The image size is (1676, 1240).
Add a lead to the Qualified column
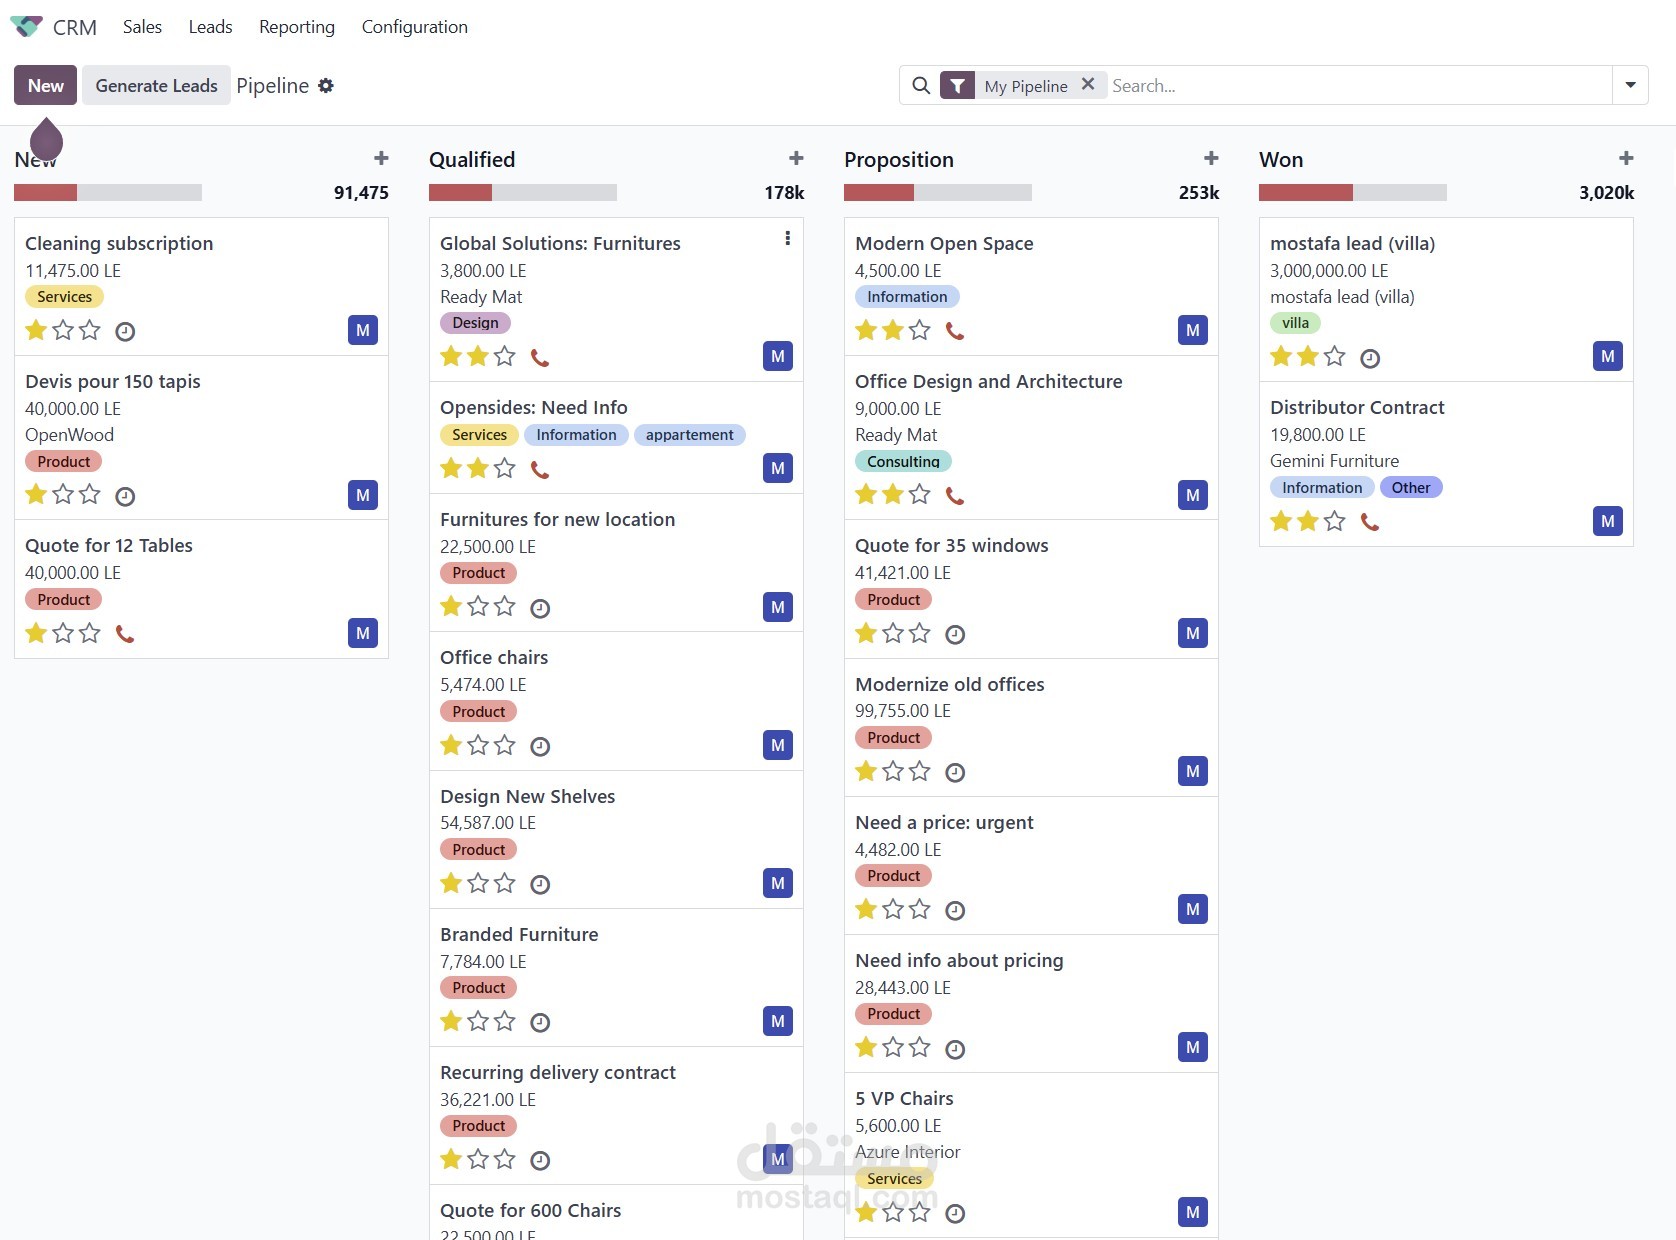(x=795, y=158)
